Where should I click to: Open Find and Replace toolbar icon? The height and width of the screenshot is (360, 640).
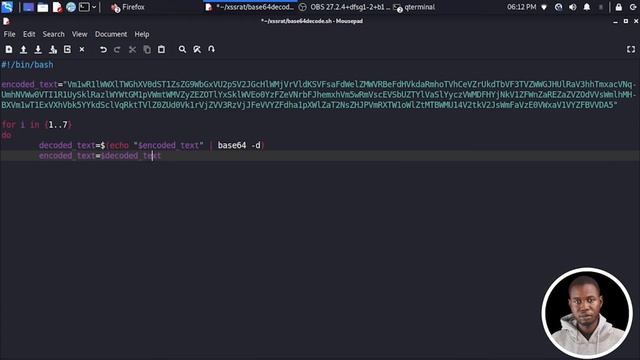pos(197,49)
